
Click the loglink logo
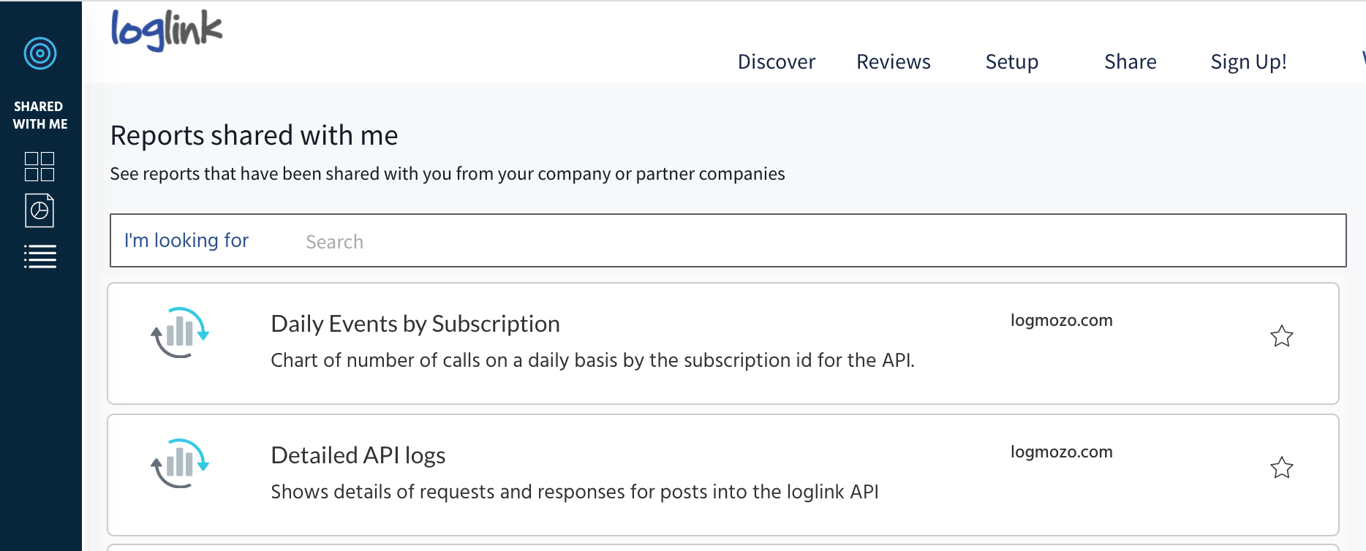coord(166,30)
